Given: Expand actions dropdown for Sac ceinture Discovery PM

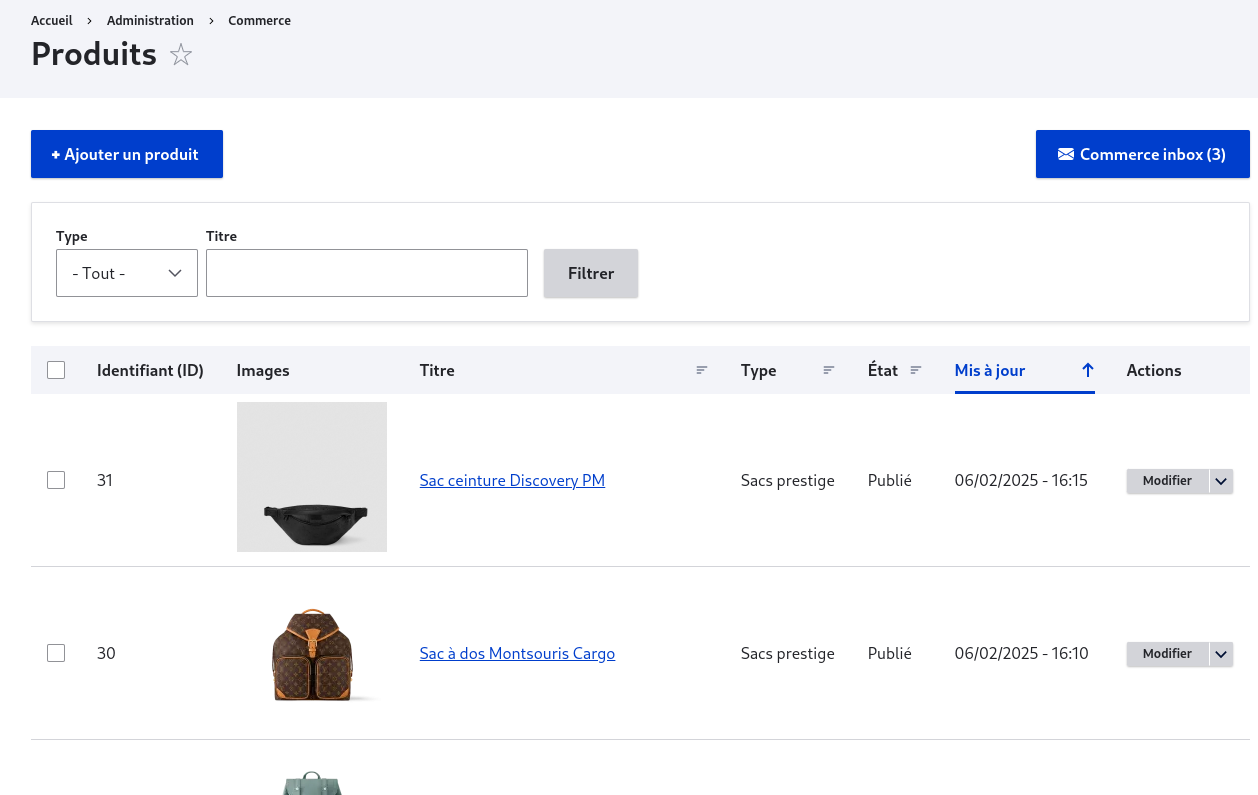Looking at the screenshot, I should click(x=1221, y=481).
